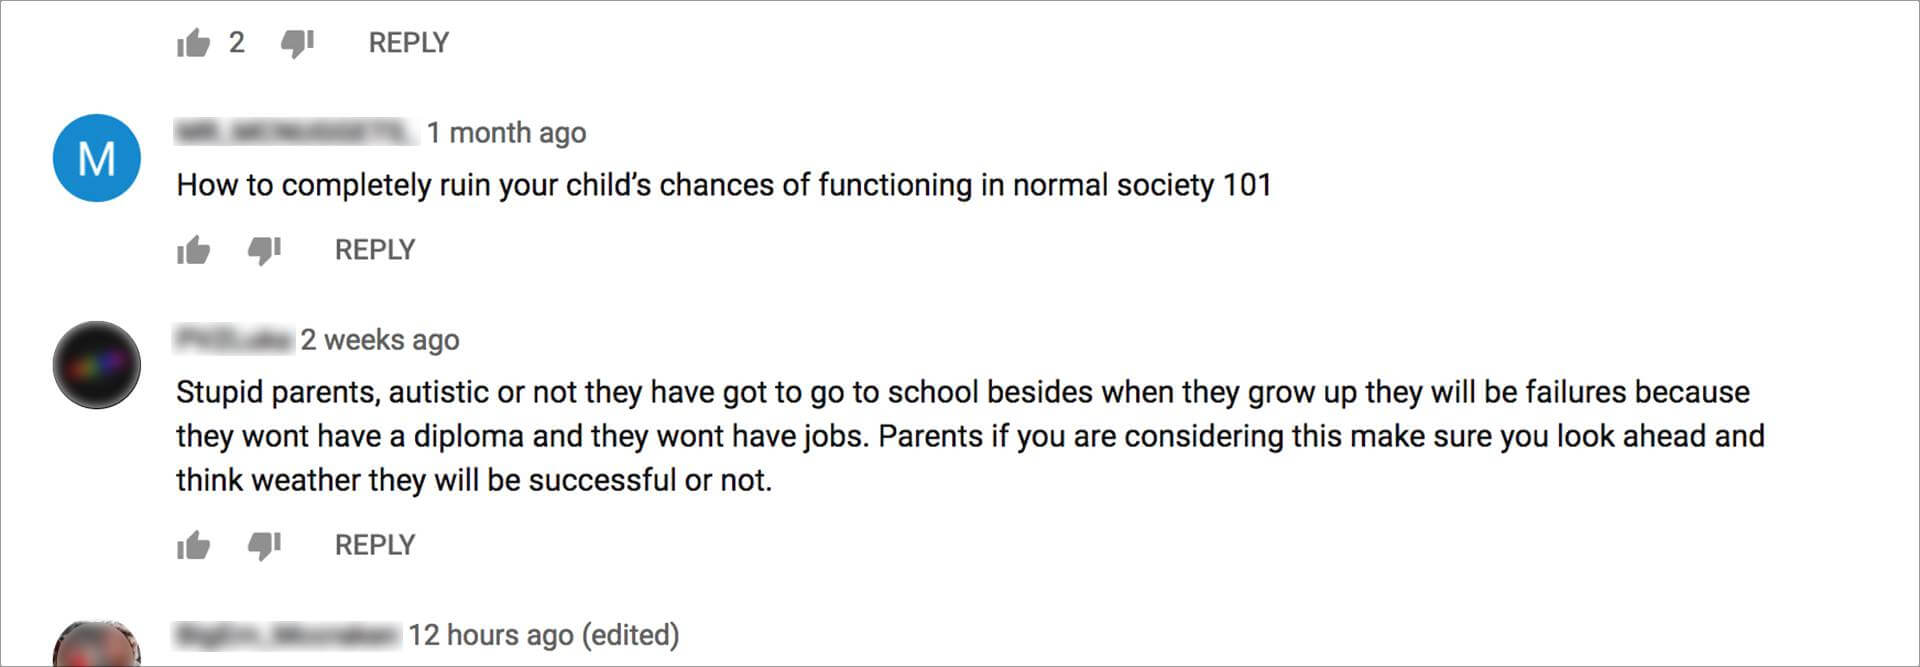Click the like count number 2
Screen dimensions: 1920x667
pyautogui.click(x=237, y=43)
